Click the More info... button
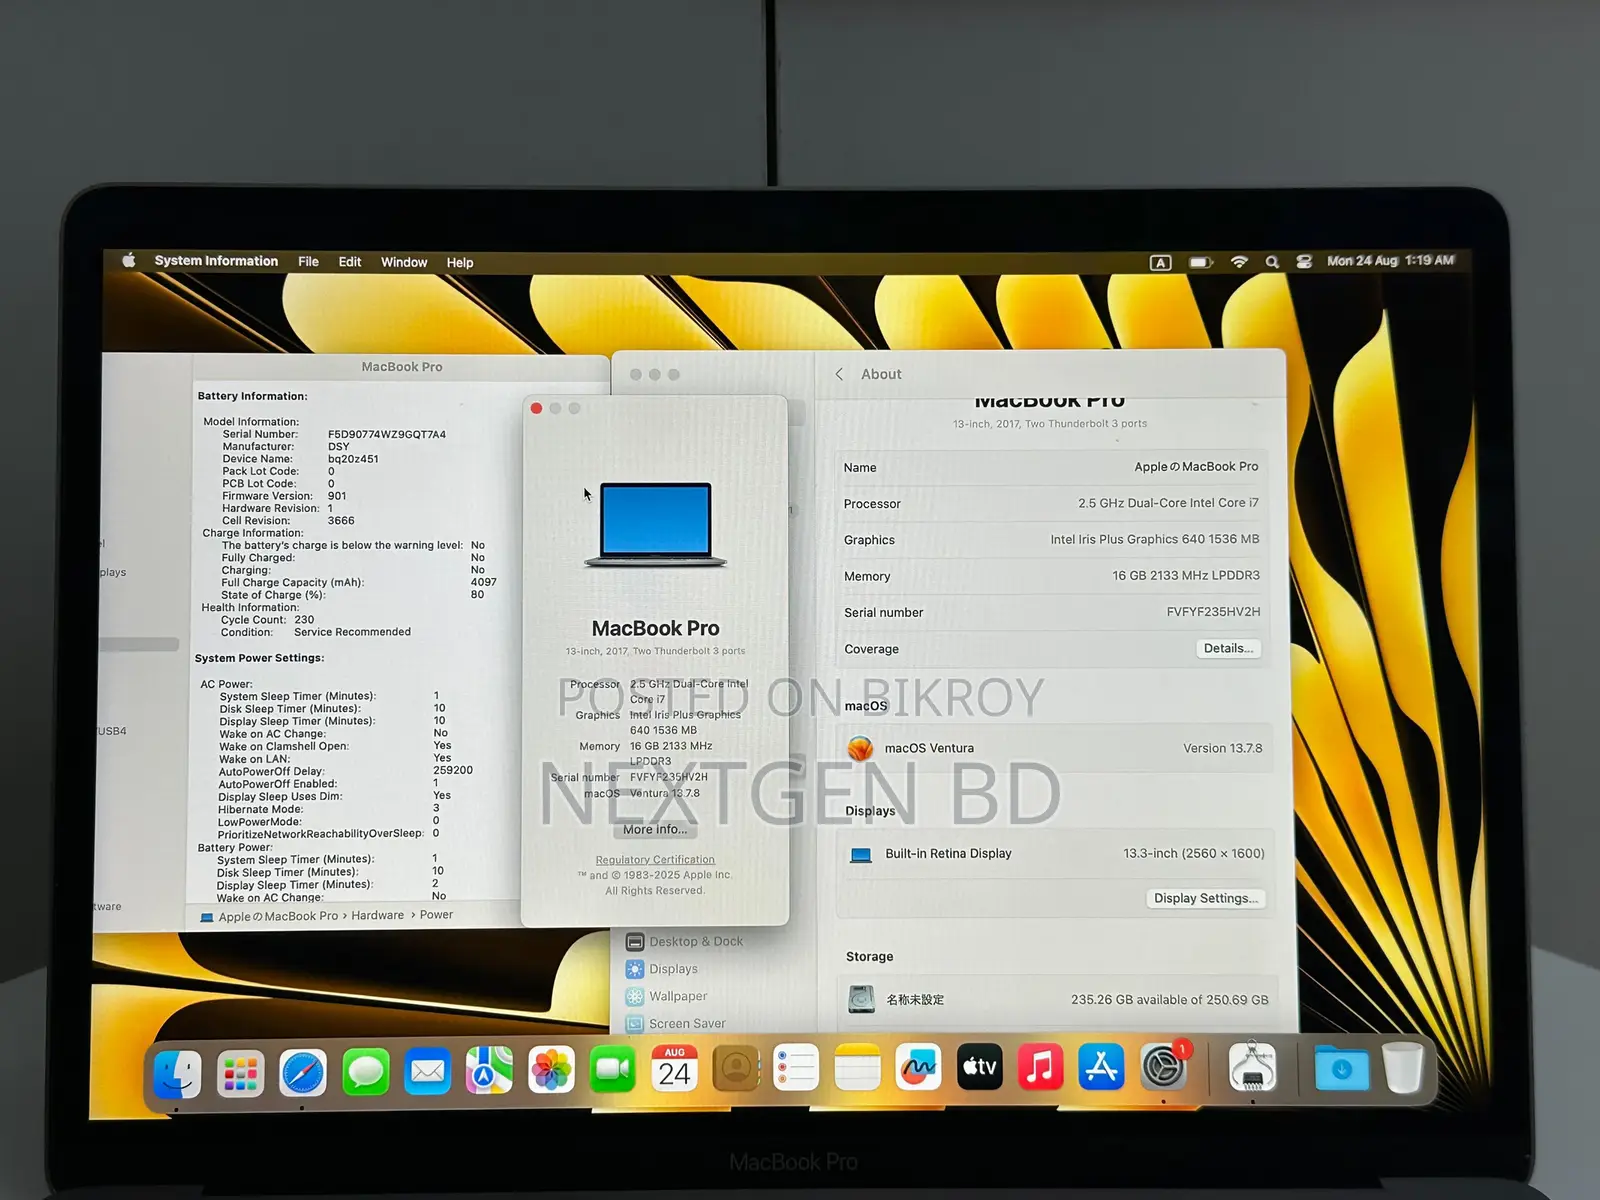The width and height of the screenshot is (1600, 1200). click(655, 830)
